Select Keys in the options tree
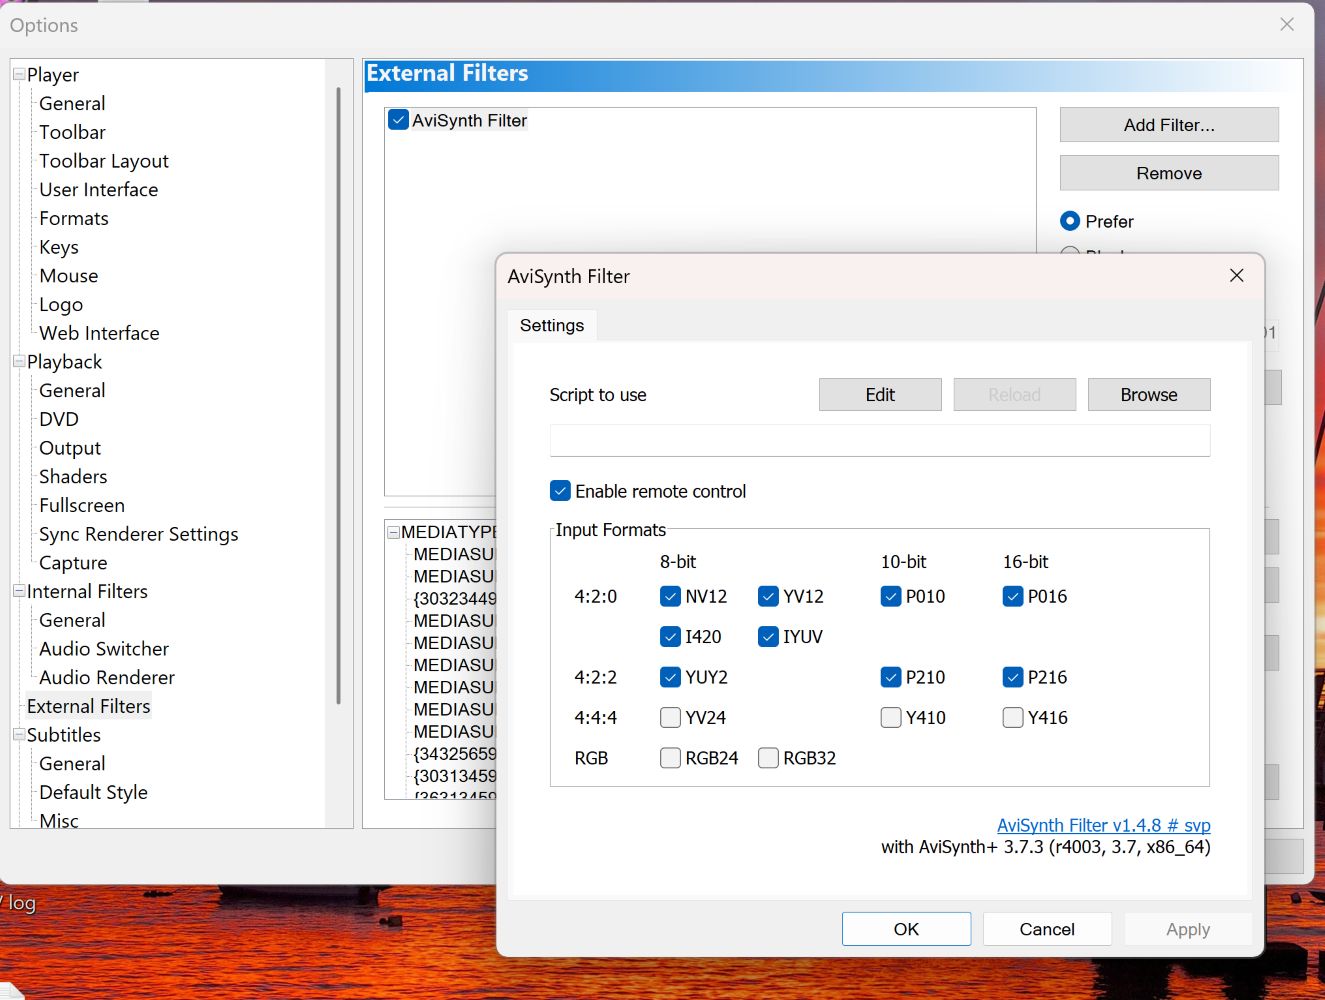The image size is (1325, 1000). pyautogui.click(x=59, y=247)
